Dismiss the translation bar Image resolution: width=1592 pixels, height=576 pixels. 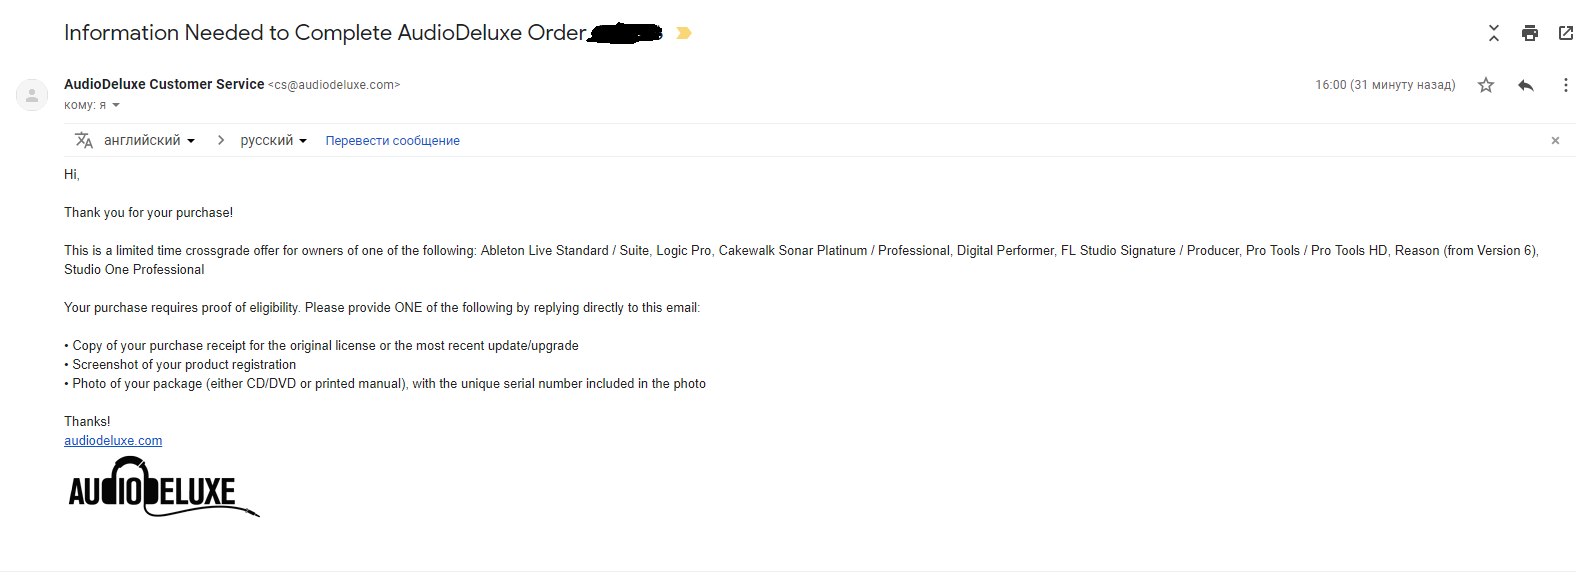point(1555,141)
